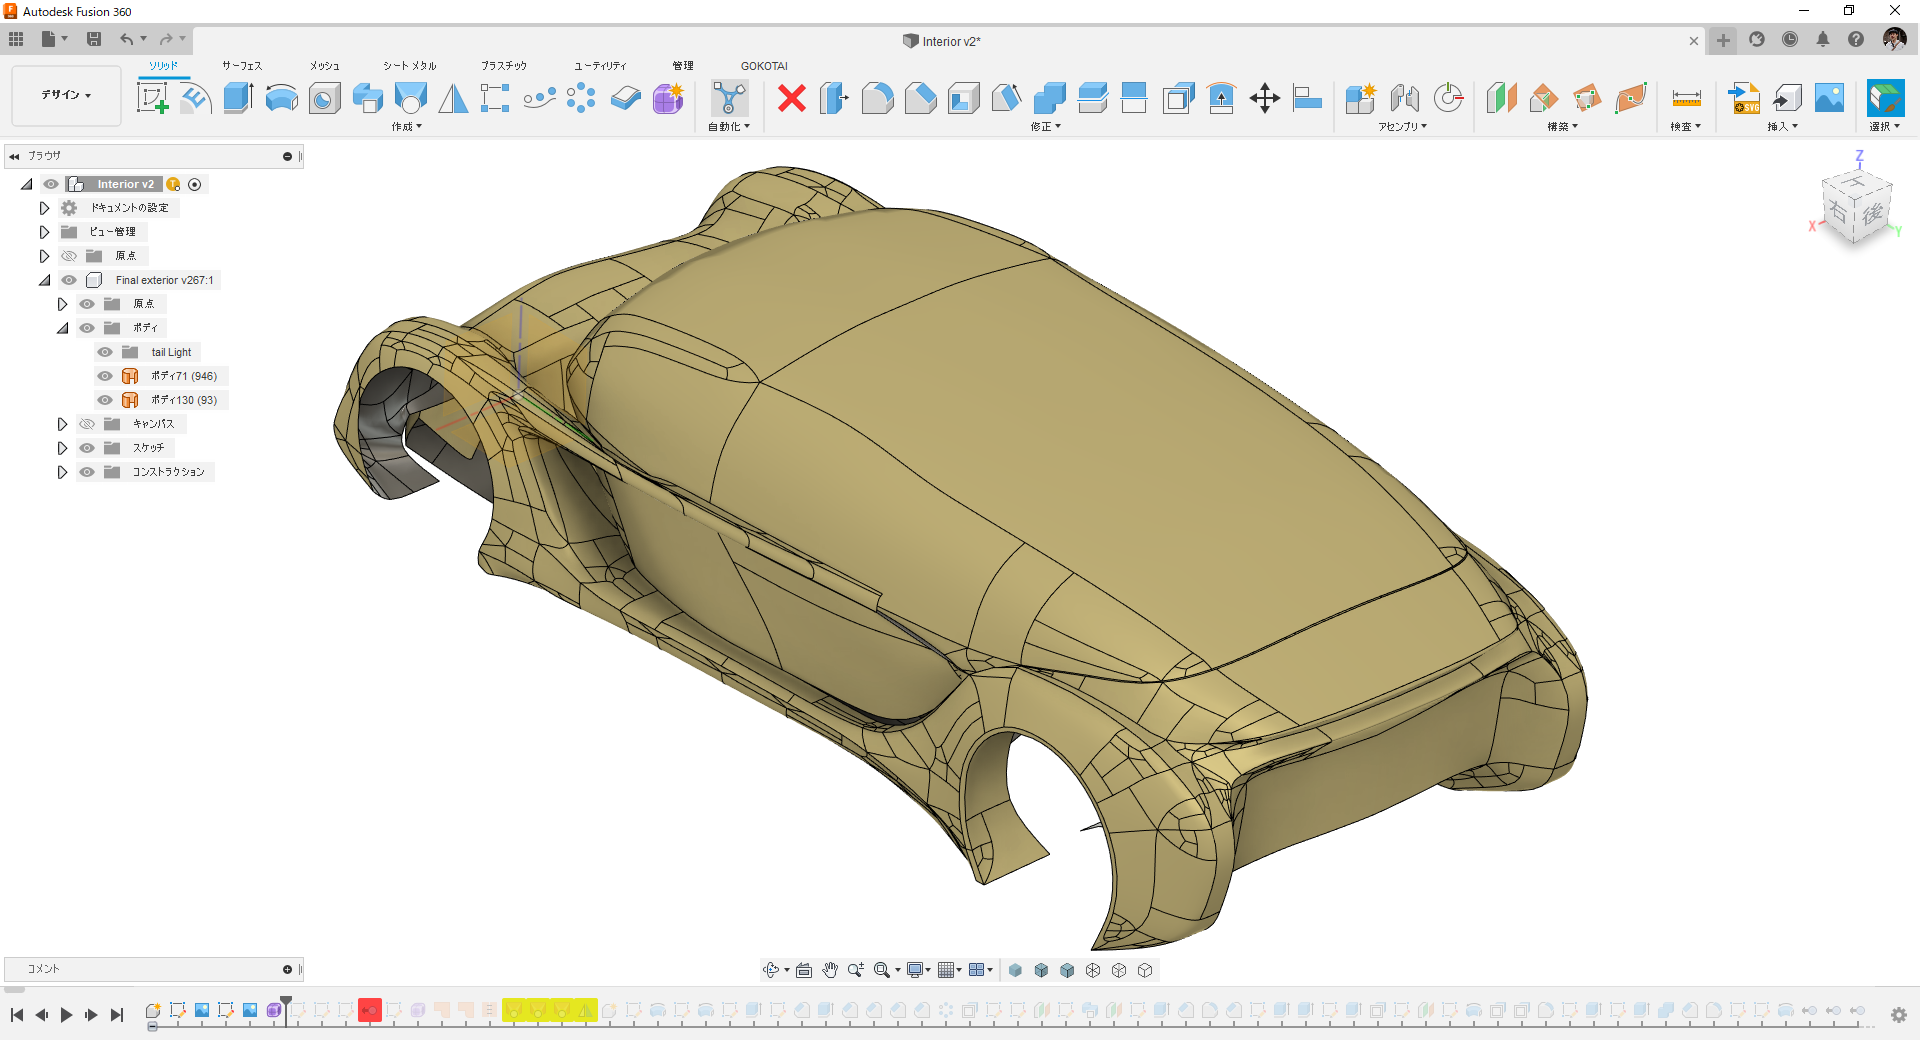Select the Fillet tool in Modify
Viewport: 1920px width, 1040px height.
point(877,98)
